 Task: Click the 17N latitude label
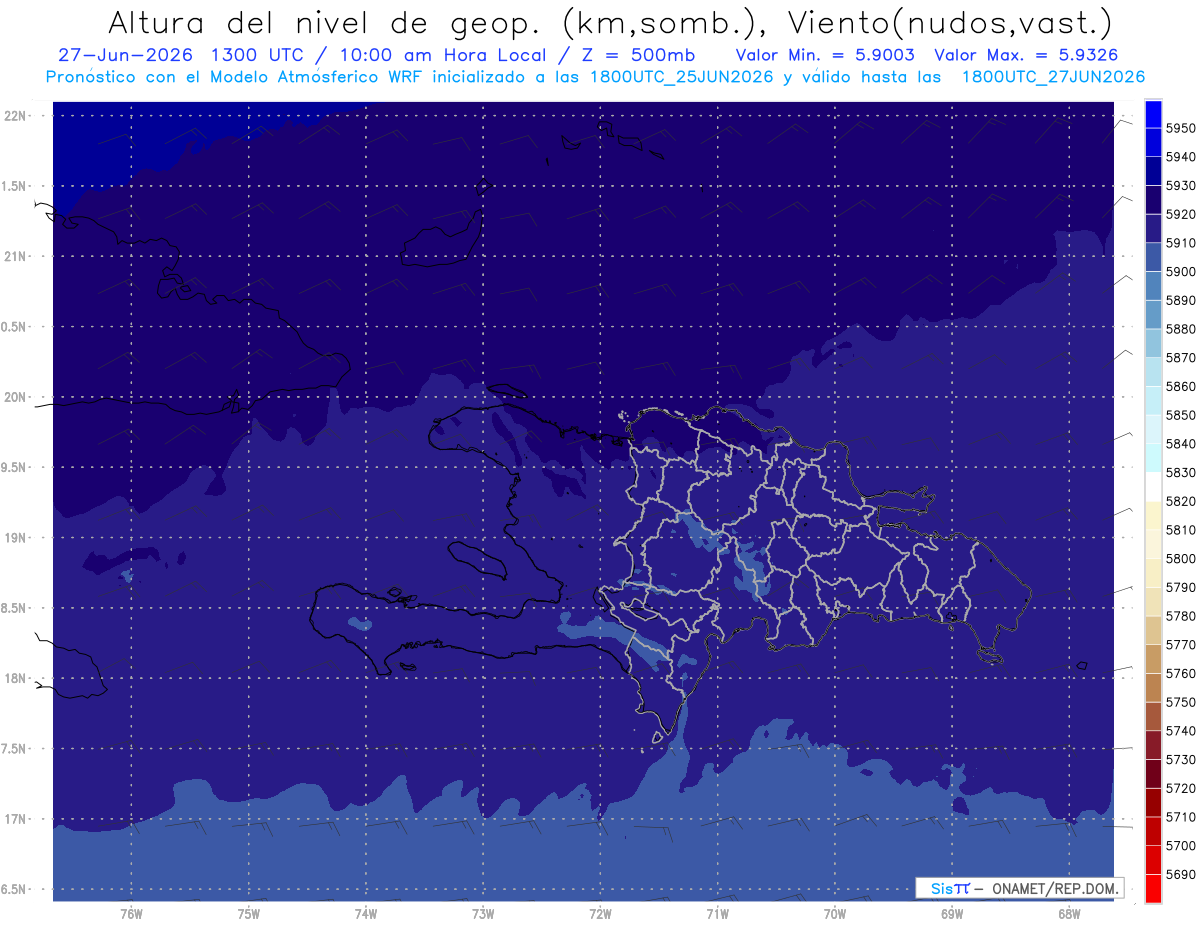tap(16, 819)
